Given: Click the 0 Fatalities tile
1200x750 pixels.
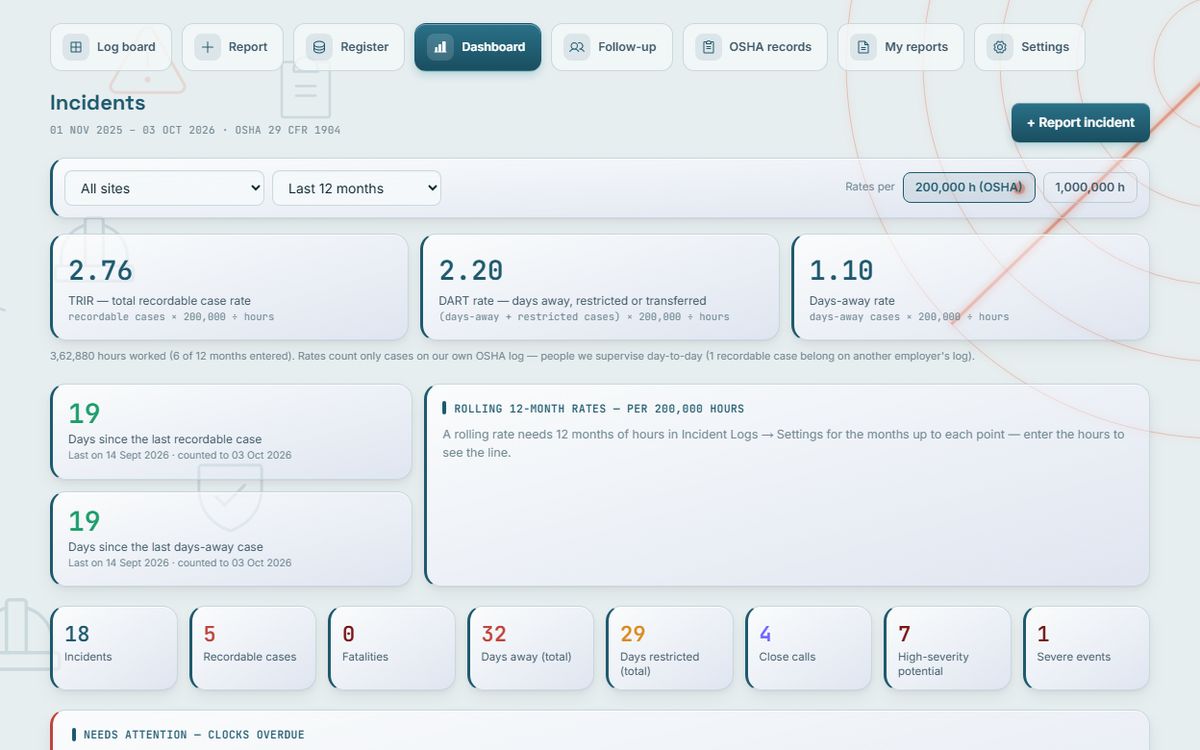Looking at the screenshot, I should [x=392, y=648].
